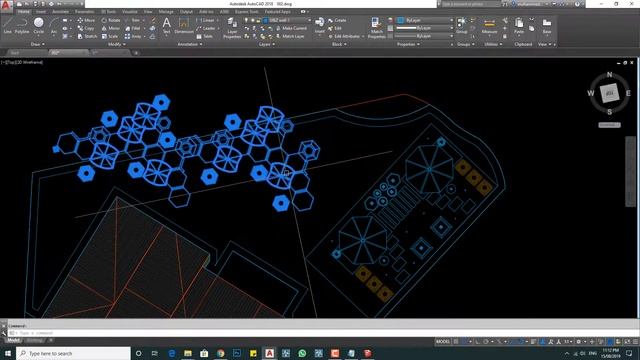640x360 pixels.
Task: Insert a Table
Action: click(x=204, y=36)
